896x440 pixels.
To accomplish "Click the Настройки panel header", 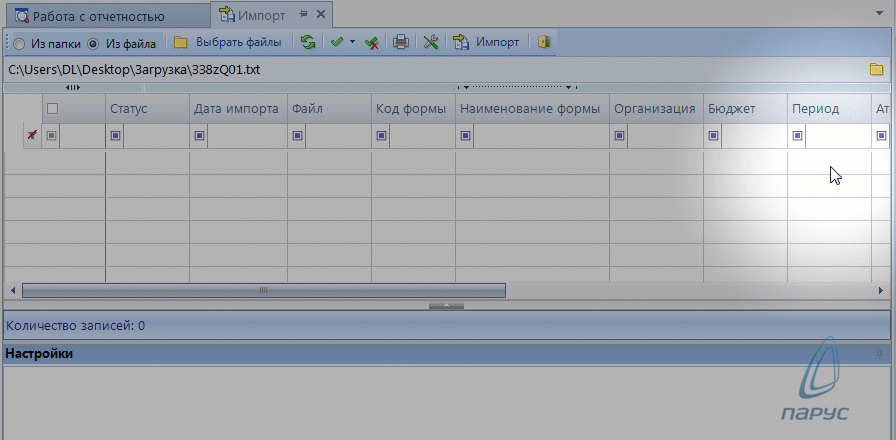I will point(446,354).
